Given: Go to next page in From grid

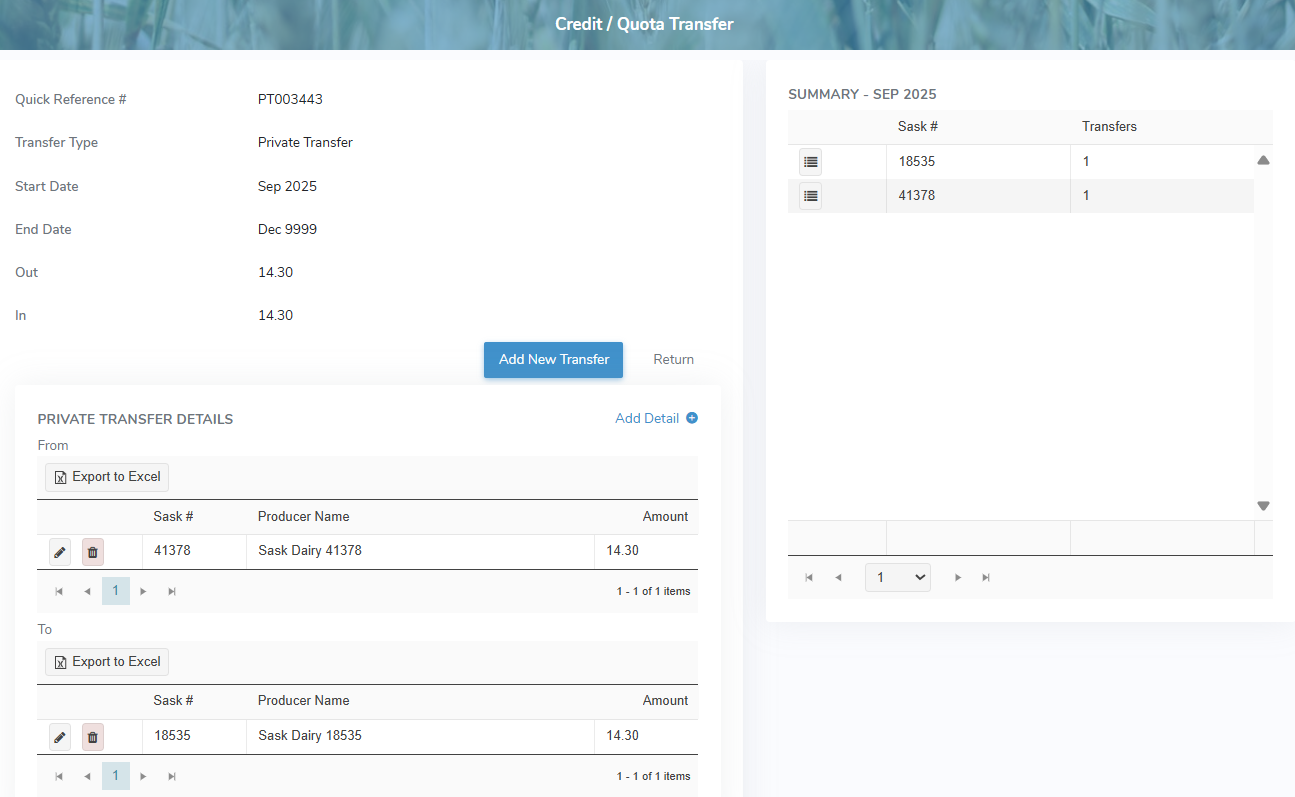Looking at the screenshot, I should click(x=144, y=592).
